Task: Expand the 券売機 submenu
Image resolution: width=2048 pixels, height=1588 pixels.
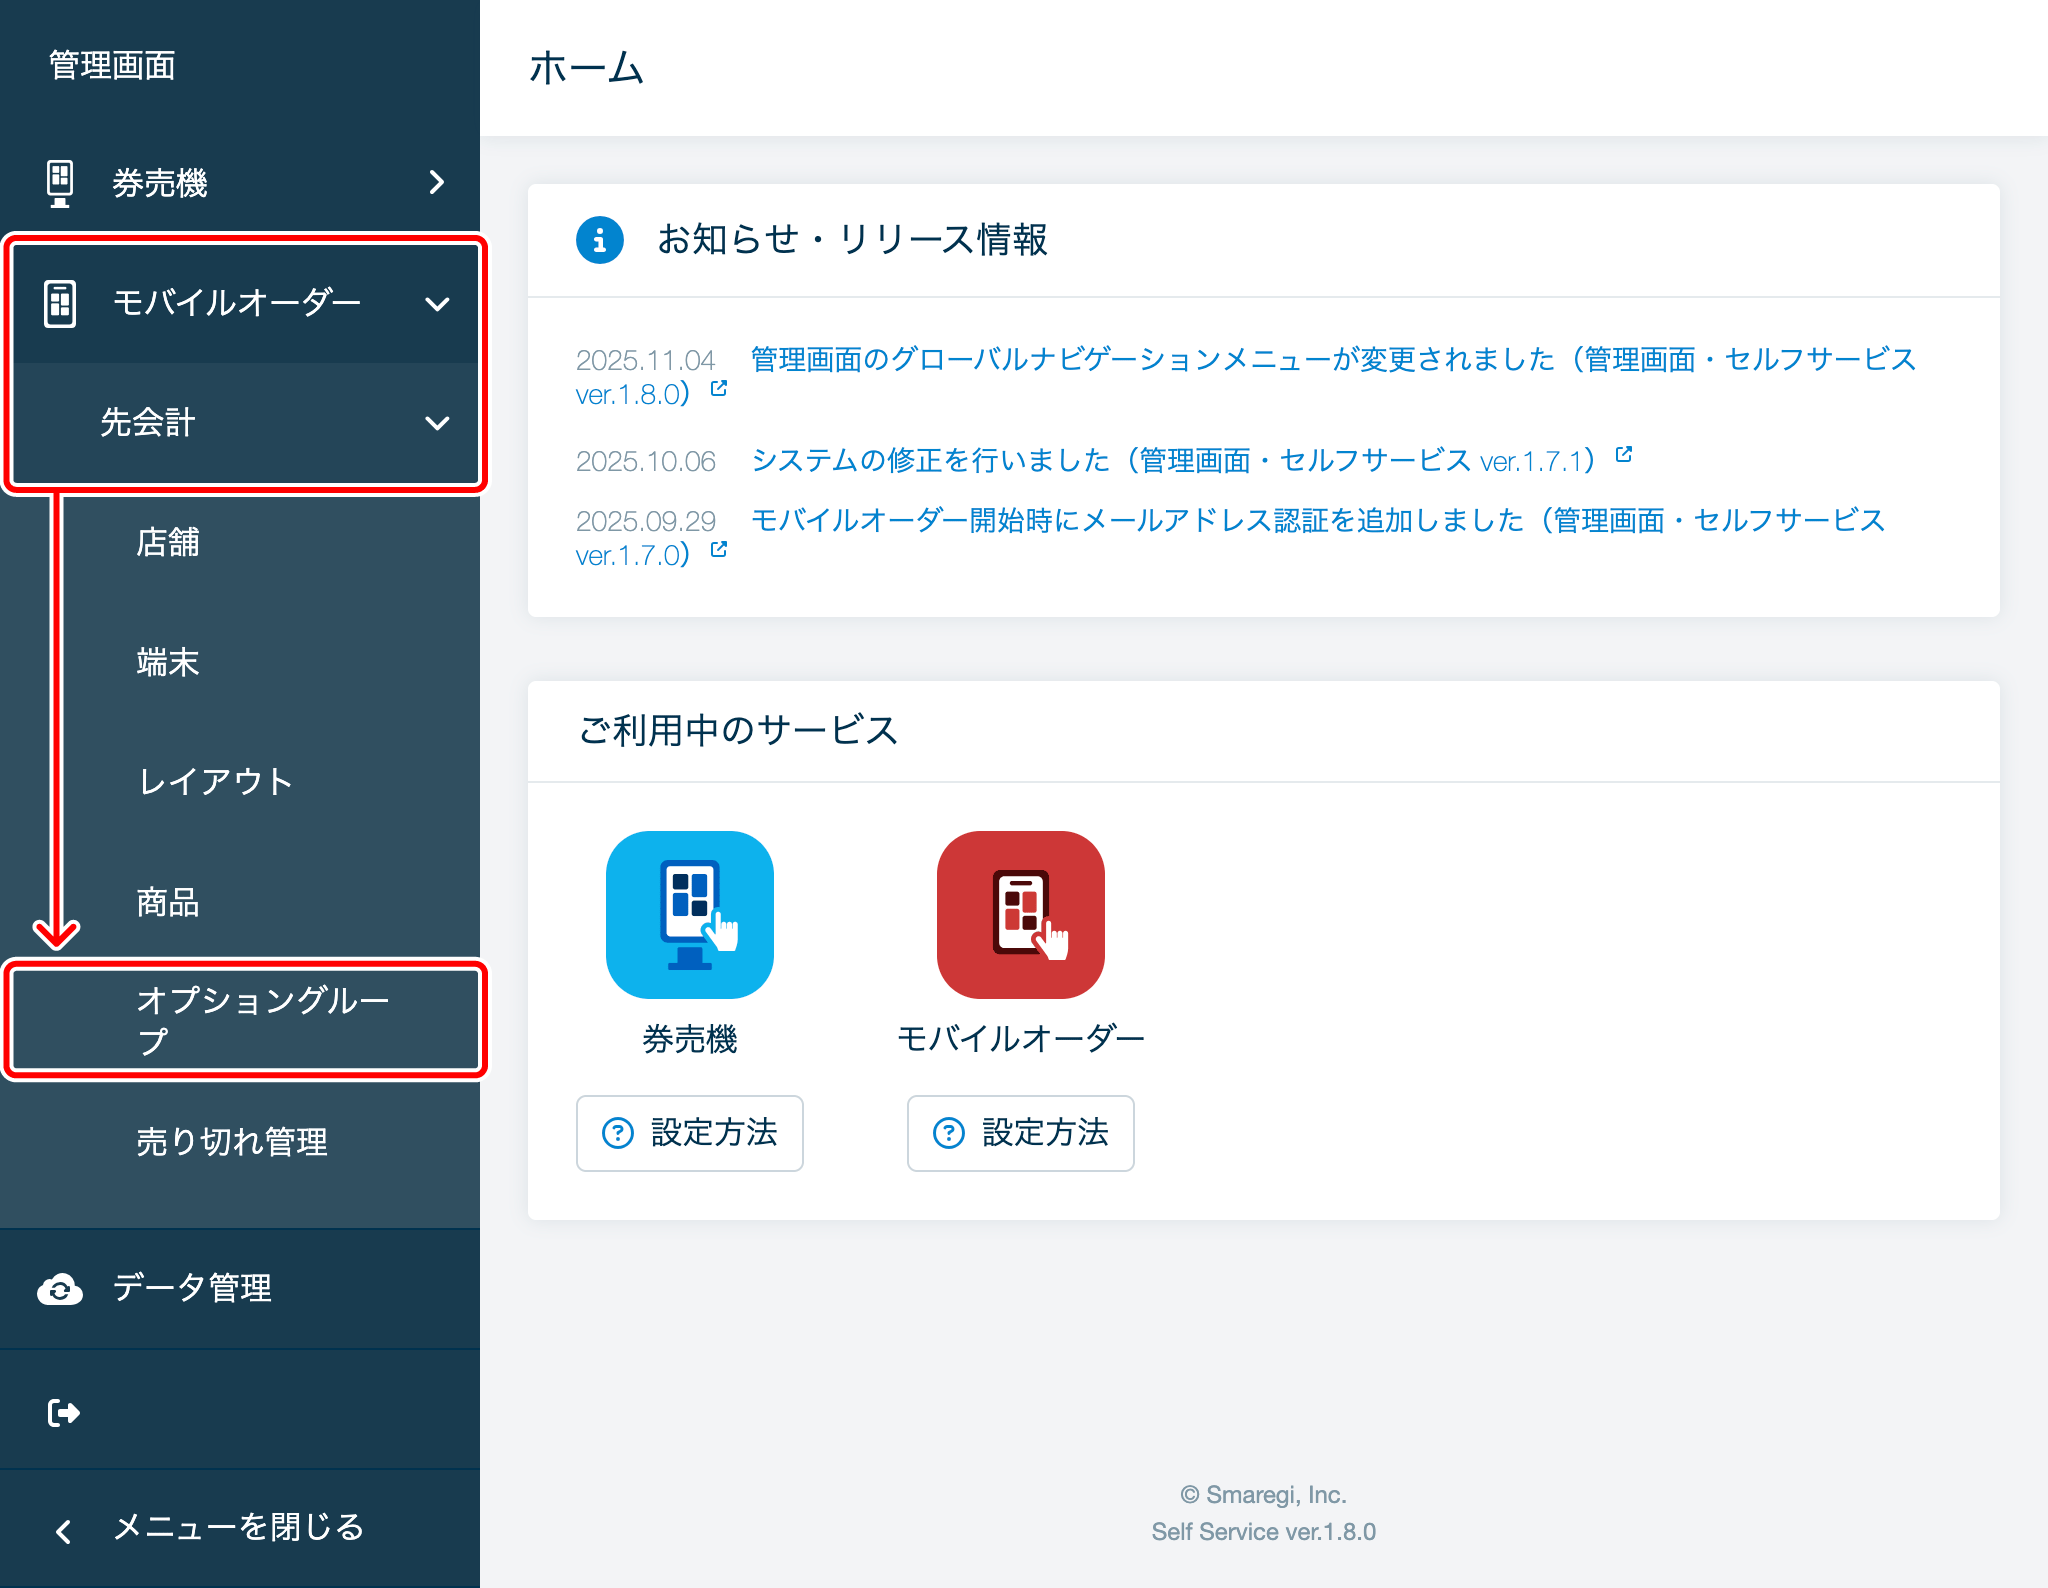Action: [x=436, y=183]
